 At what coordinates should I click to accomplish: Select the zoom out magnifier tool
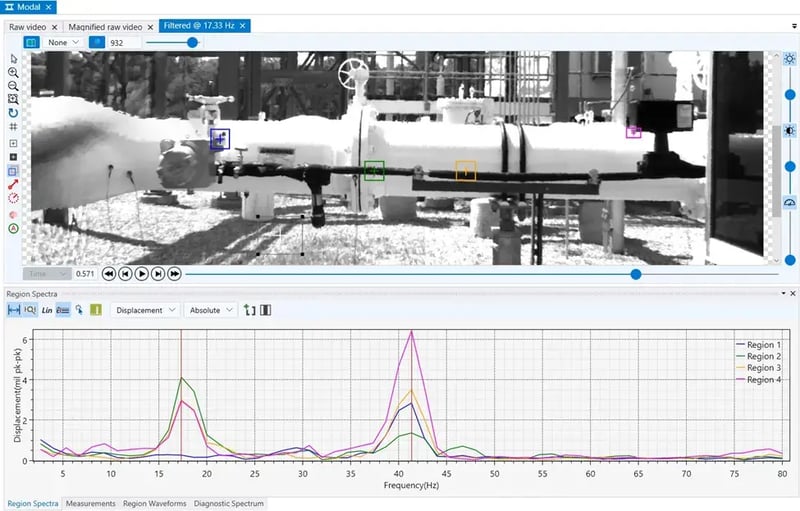tap(13, 86)
